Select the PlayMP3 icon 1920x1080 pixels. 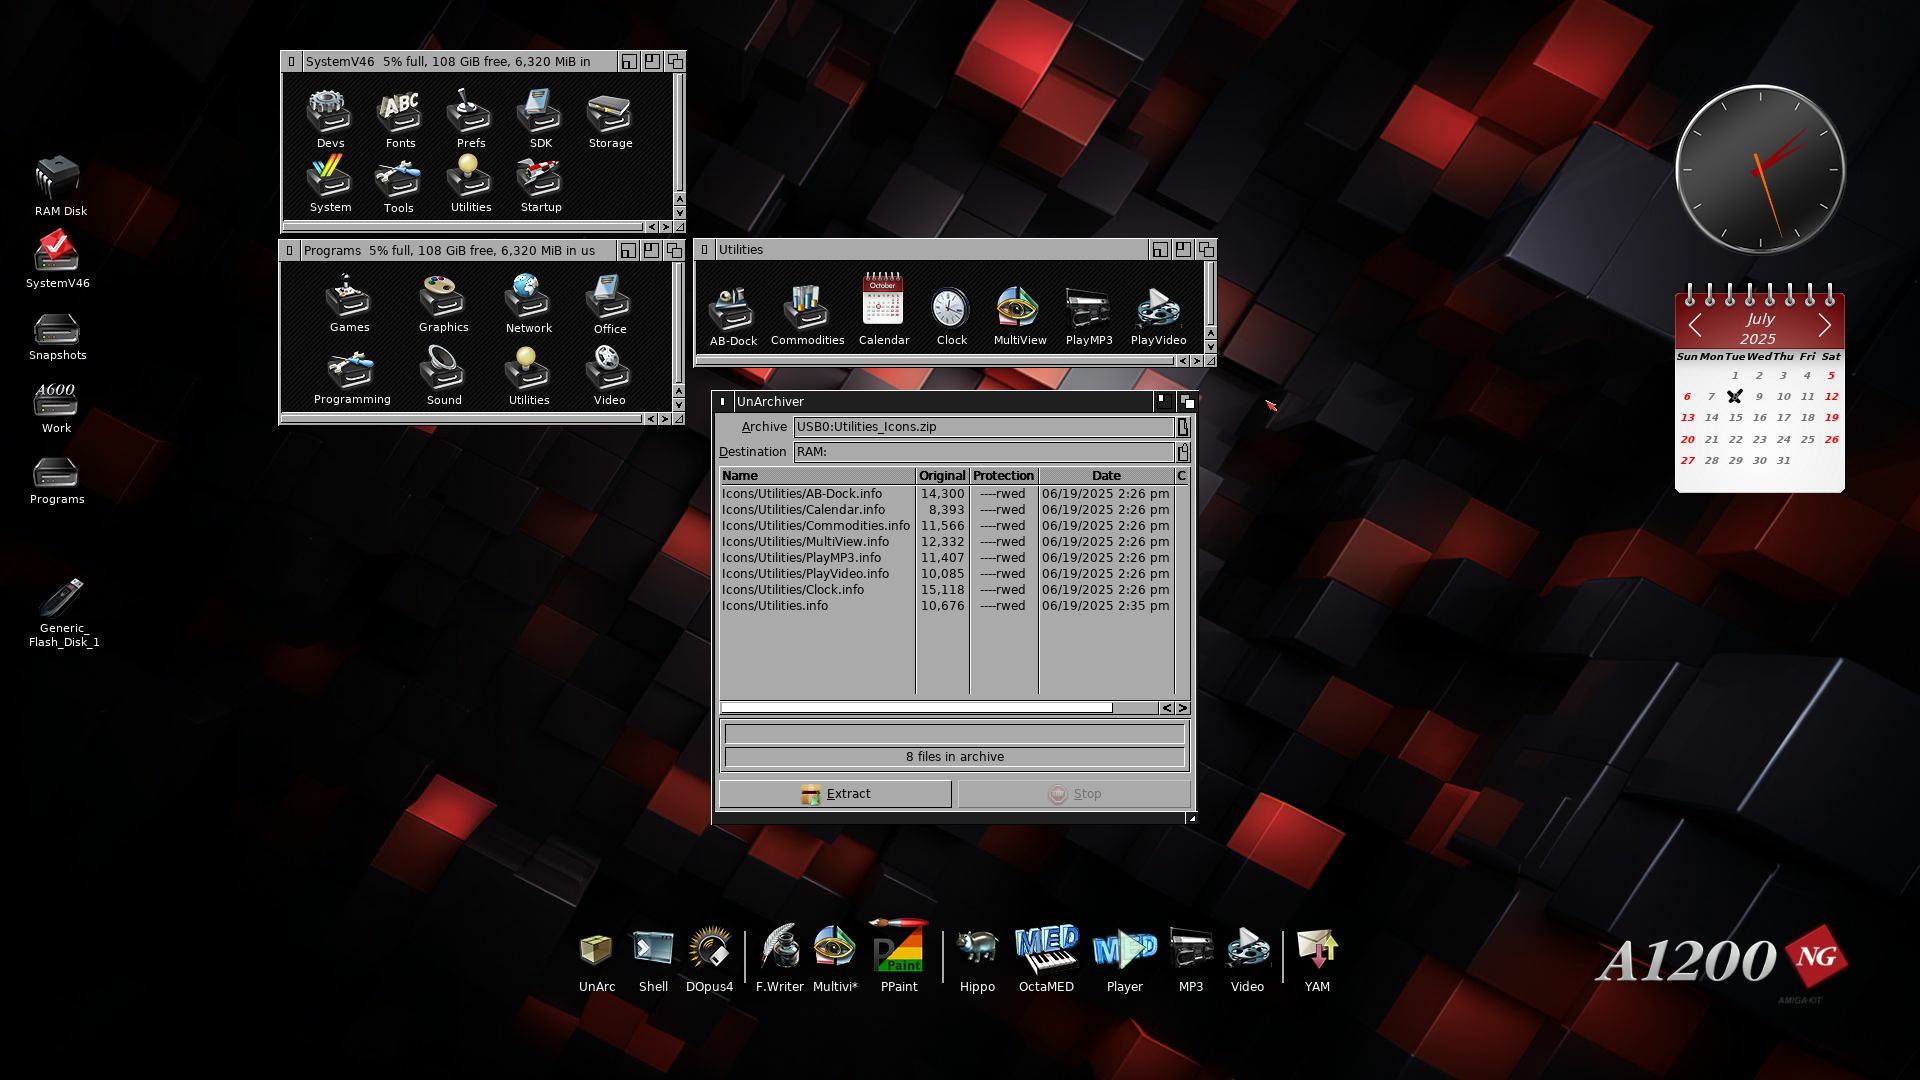[1088, 310]
